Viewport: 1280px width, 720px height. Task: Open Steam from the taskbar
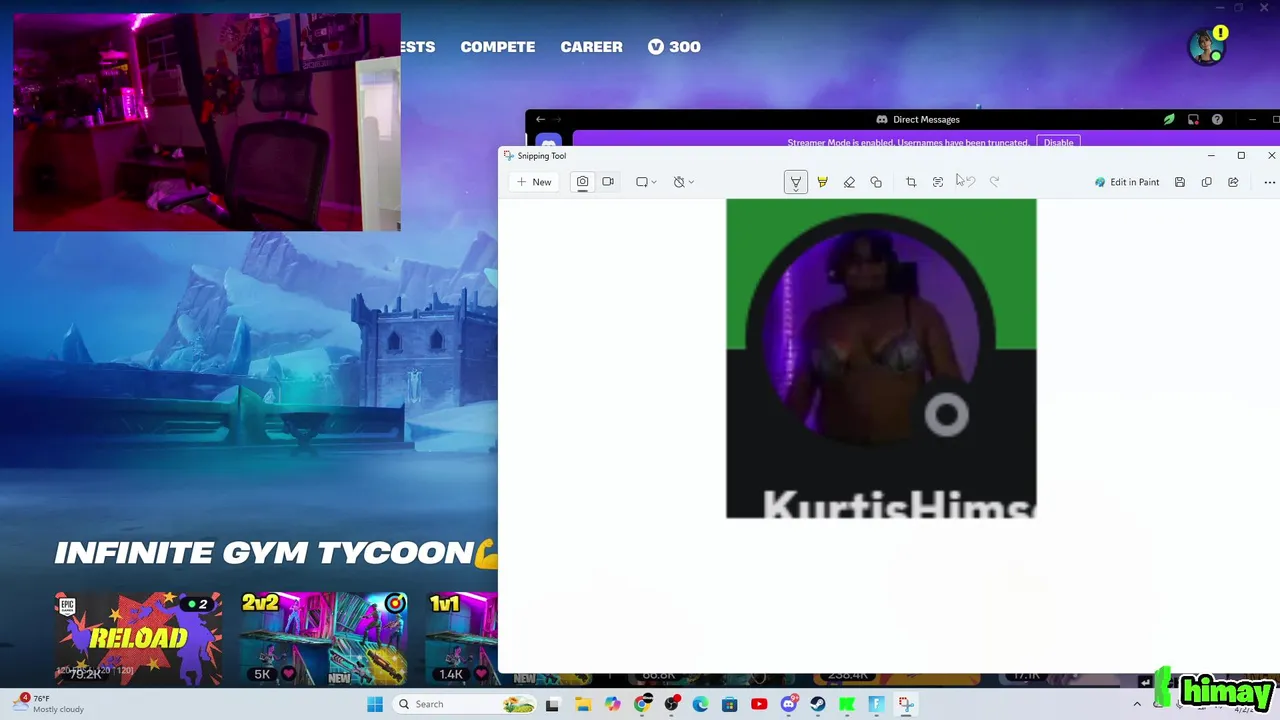click(x=818, y=704)
